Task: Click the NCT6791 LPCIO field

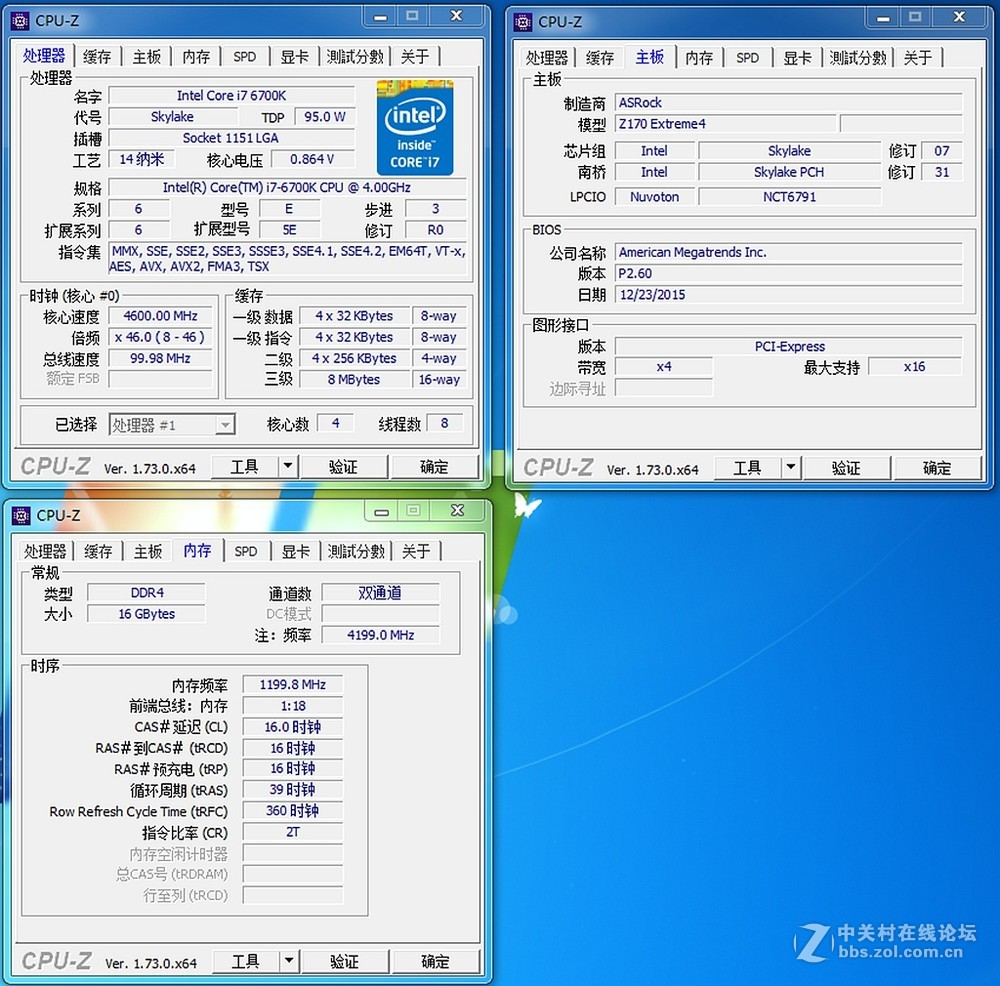Action: coord(790,197)
